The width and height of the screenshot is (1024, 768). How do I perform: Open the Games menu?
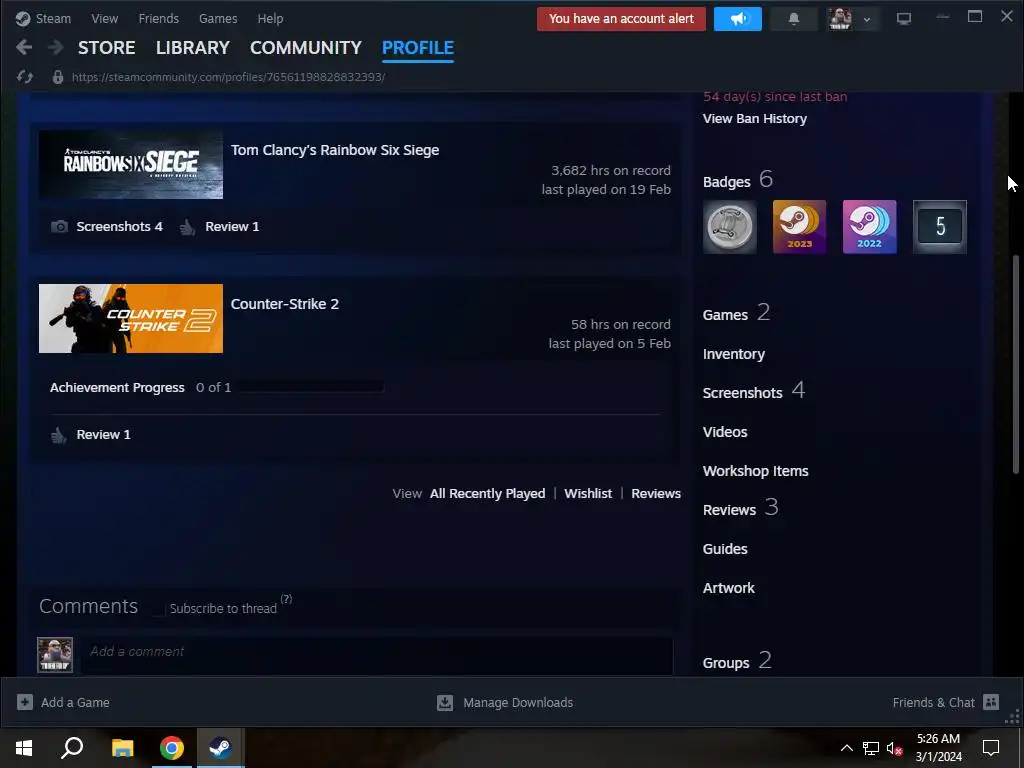click(x=218, y=18)
